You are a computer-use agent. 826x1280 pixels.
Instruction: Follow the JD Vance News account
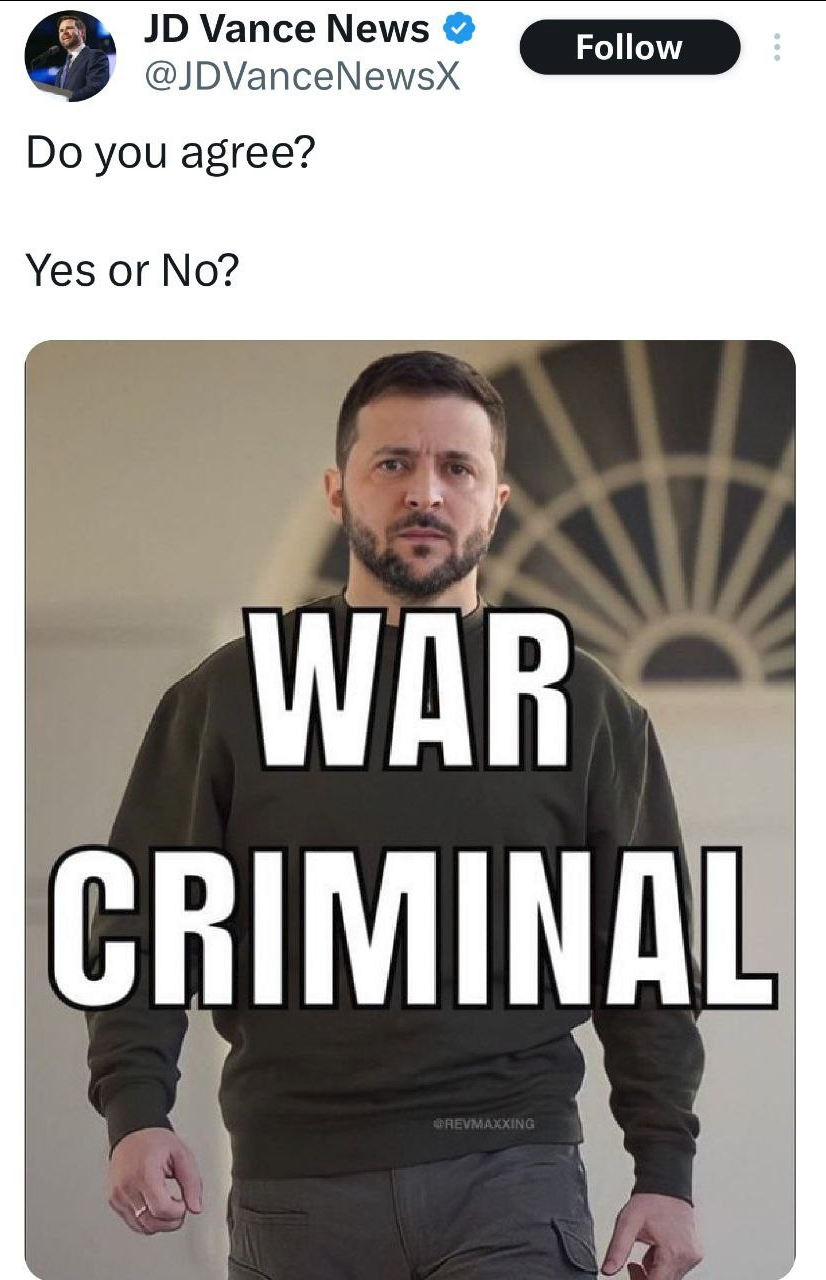629,47
